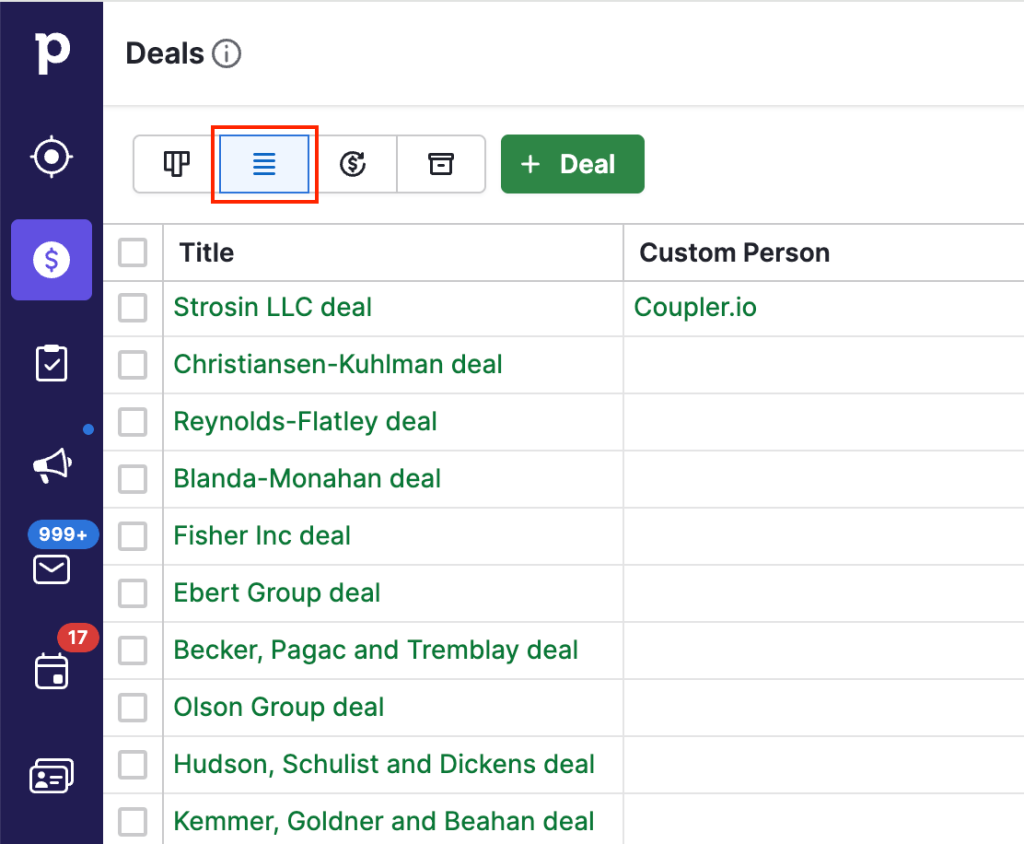This screenshot has height=844, width=1024.
Task: Open Blanda-Monahan deal link
Action: coord(308,479)
